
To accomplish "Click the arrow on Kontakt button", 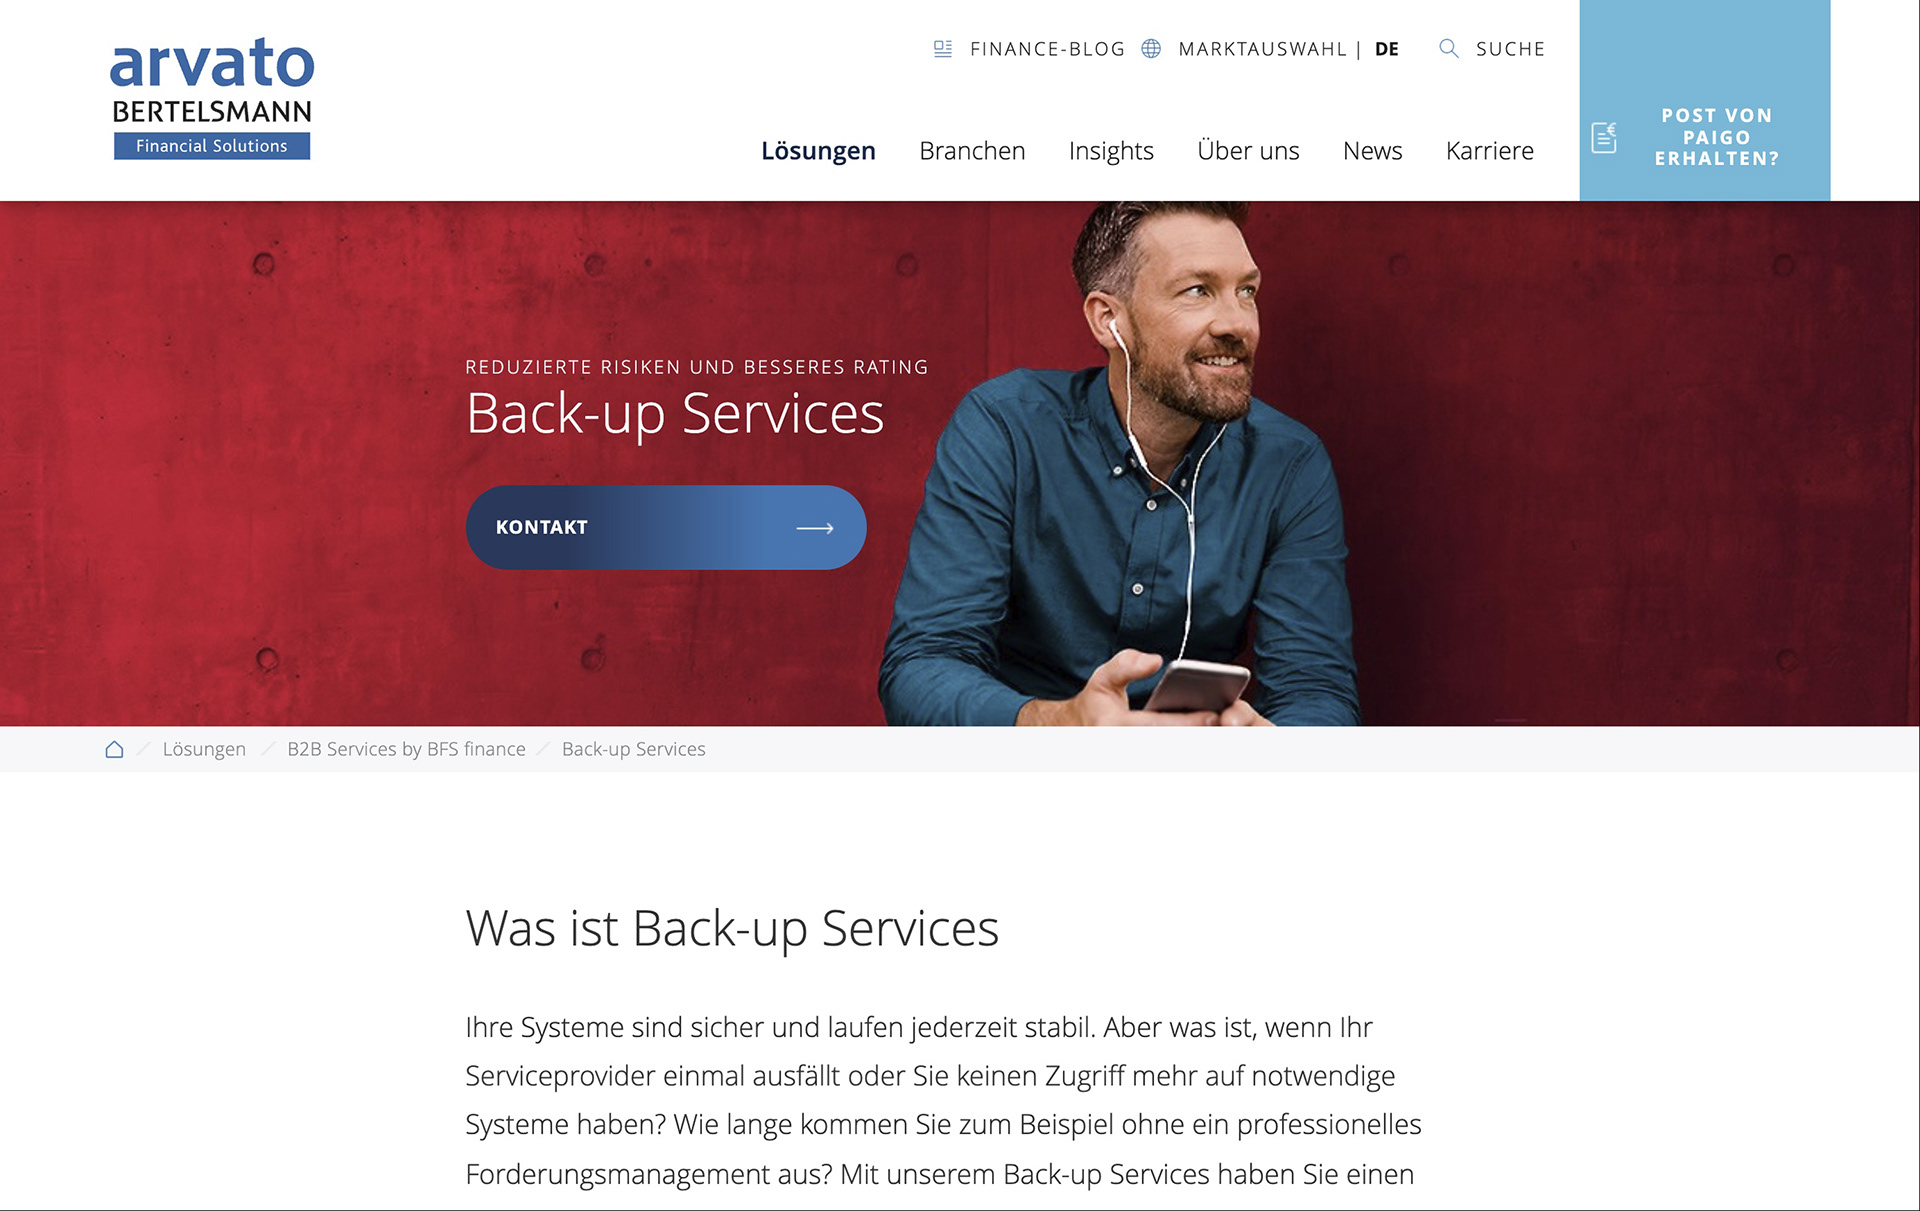I will 815,528.
